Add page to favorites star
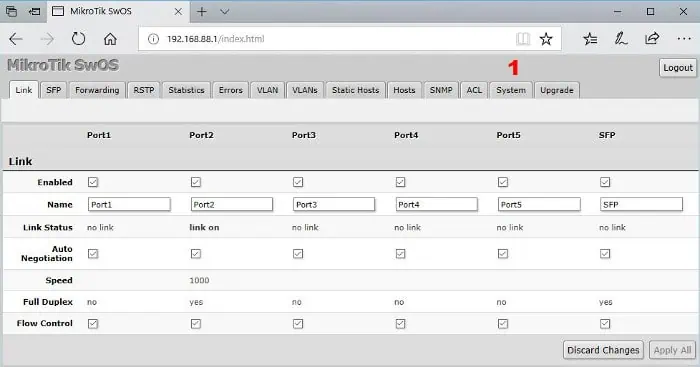The image size is (700, 367). point(546,39)
